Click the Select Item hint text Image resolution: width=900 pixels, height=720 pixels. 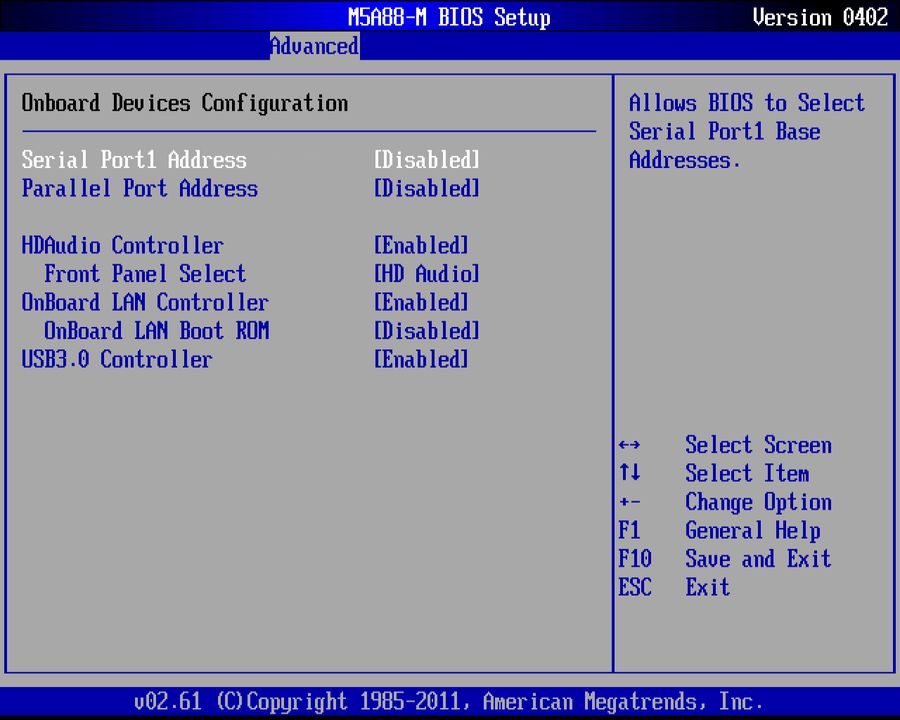pos(747,474)
